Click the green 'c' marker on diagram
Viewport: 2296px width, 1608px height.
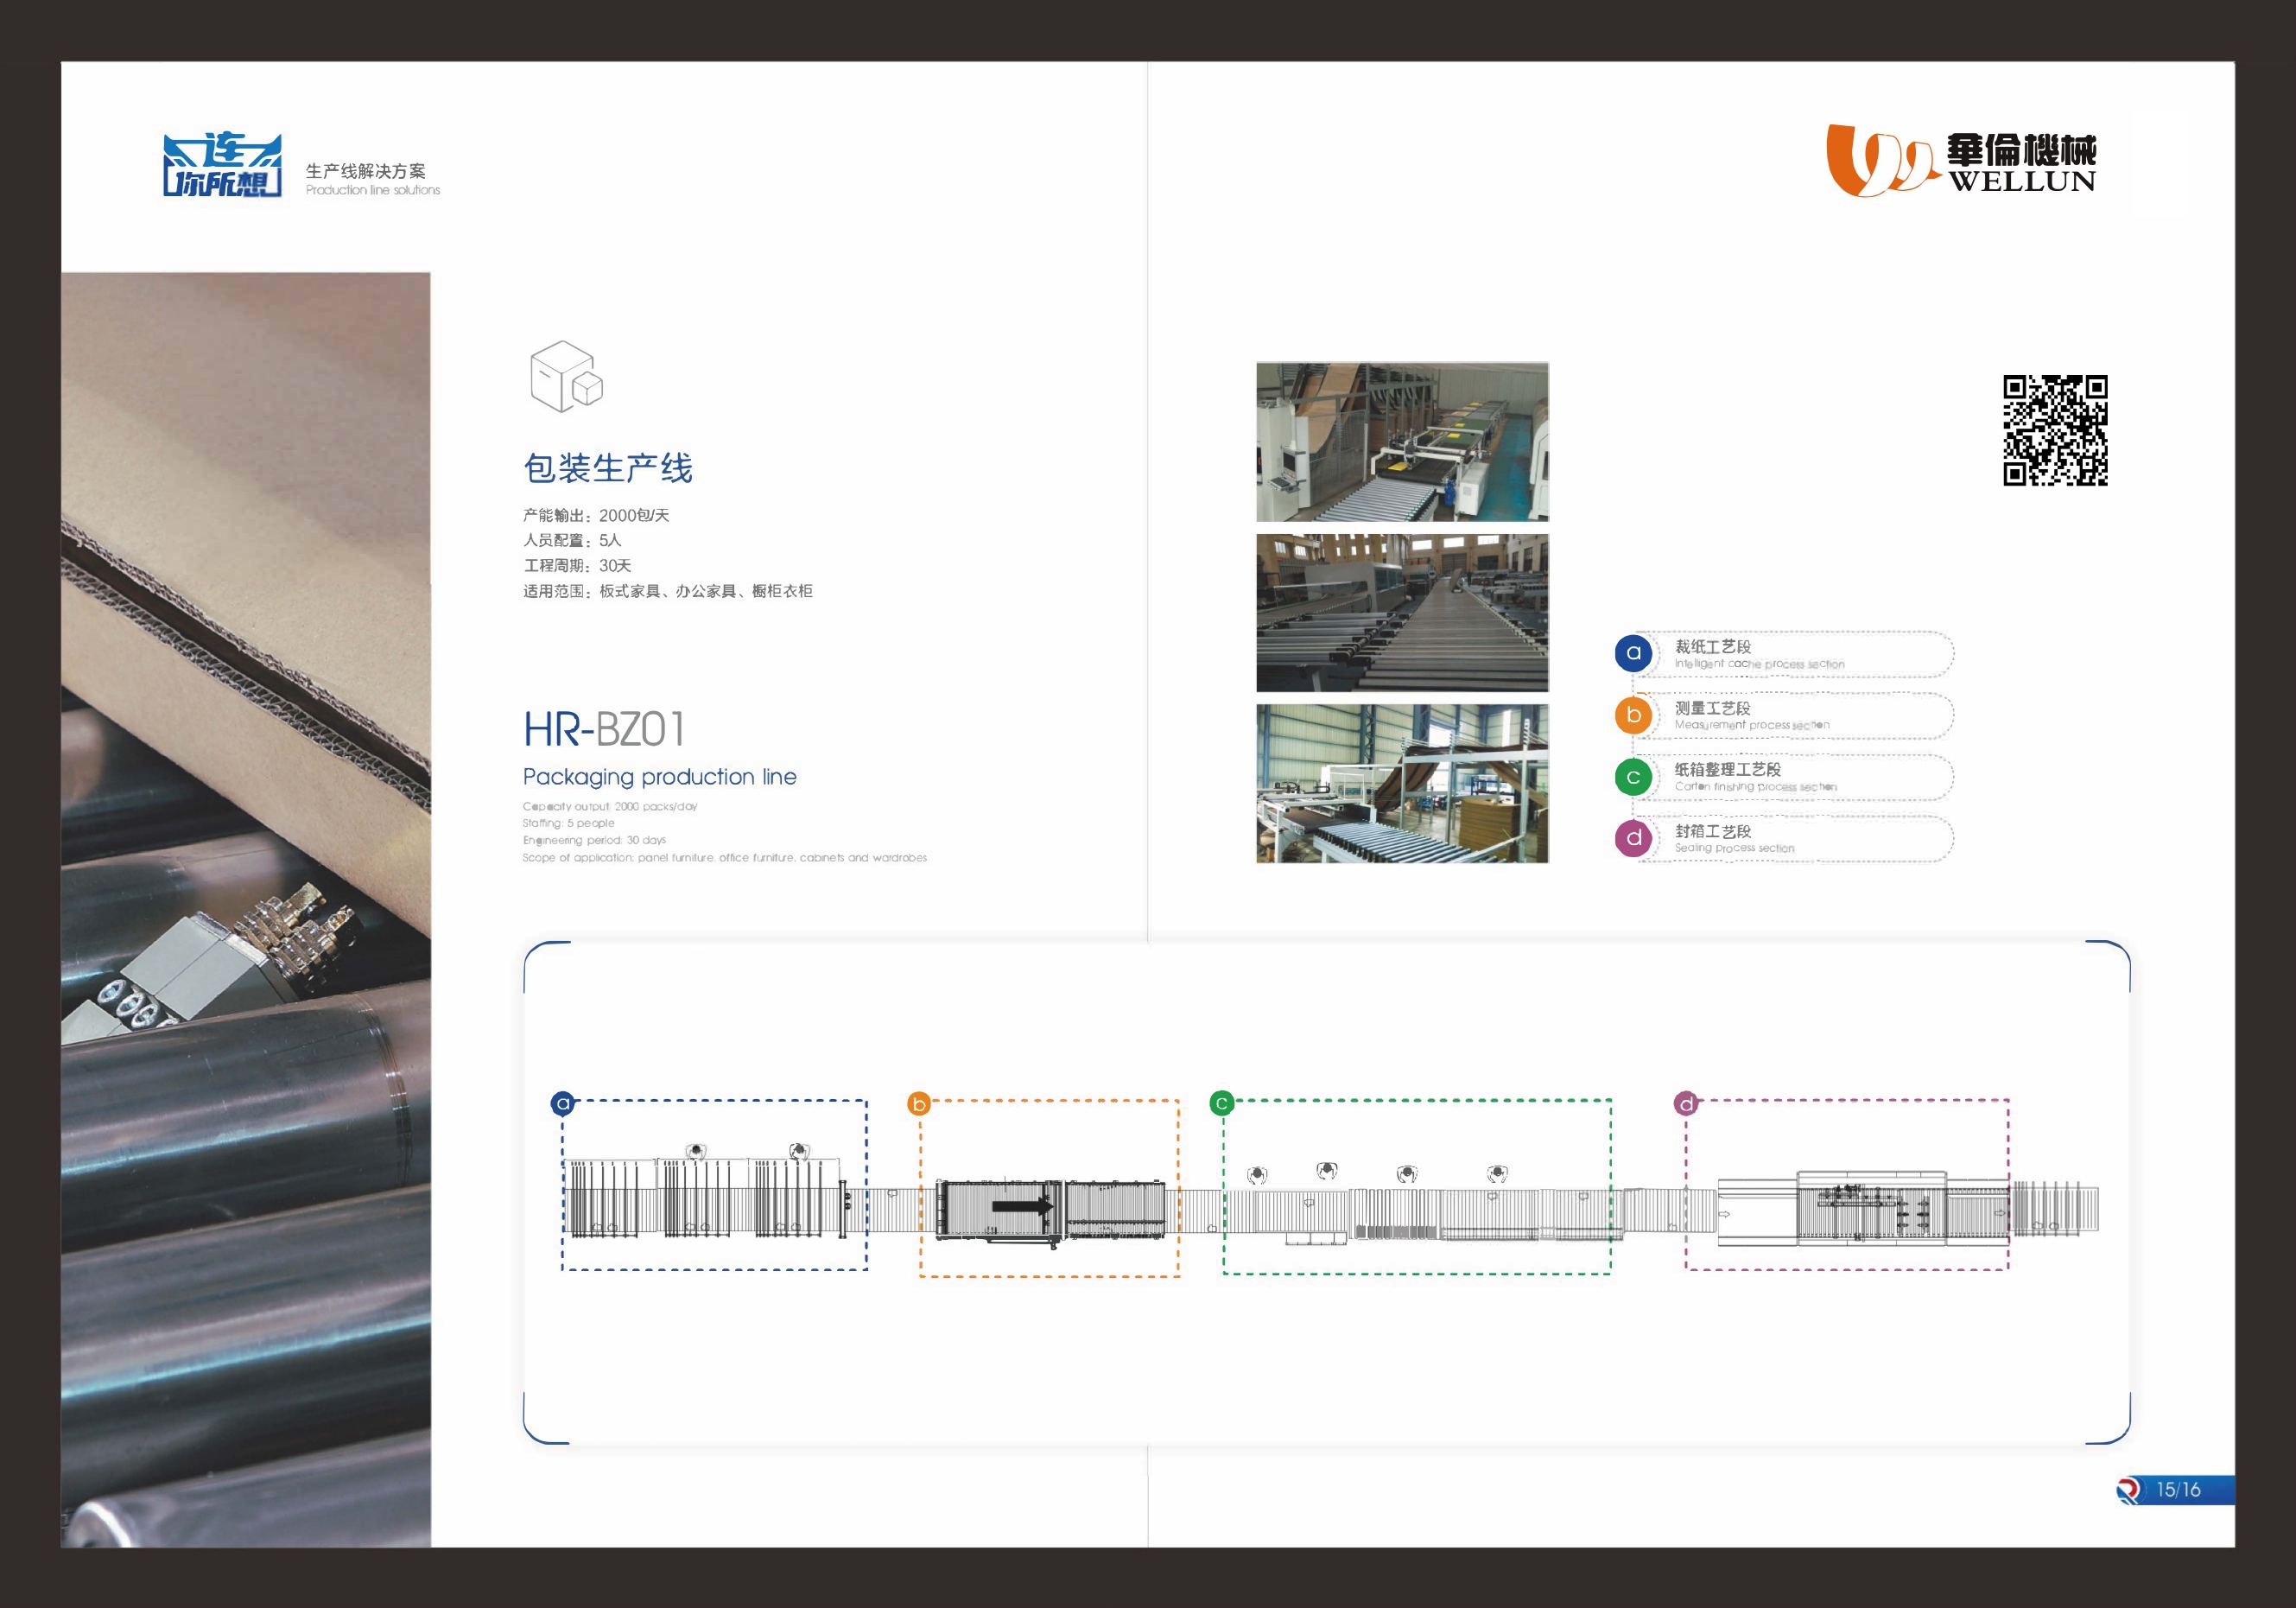click(1221, 1103)
